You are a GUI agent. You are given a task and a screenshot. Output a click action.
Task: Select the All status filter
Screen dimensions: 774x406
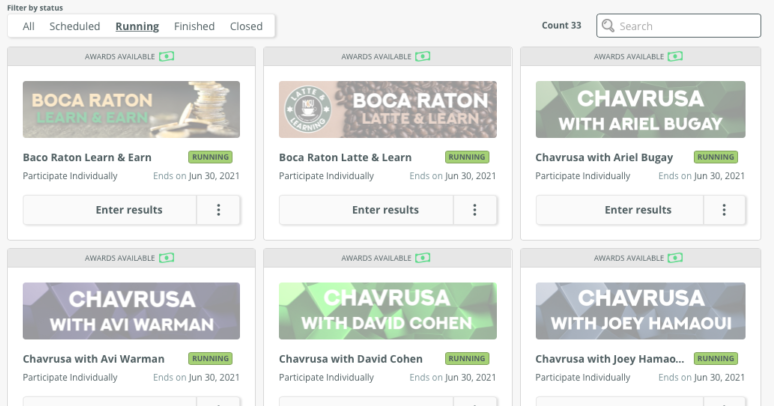[x=28, y=26]
